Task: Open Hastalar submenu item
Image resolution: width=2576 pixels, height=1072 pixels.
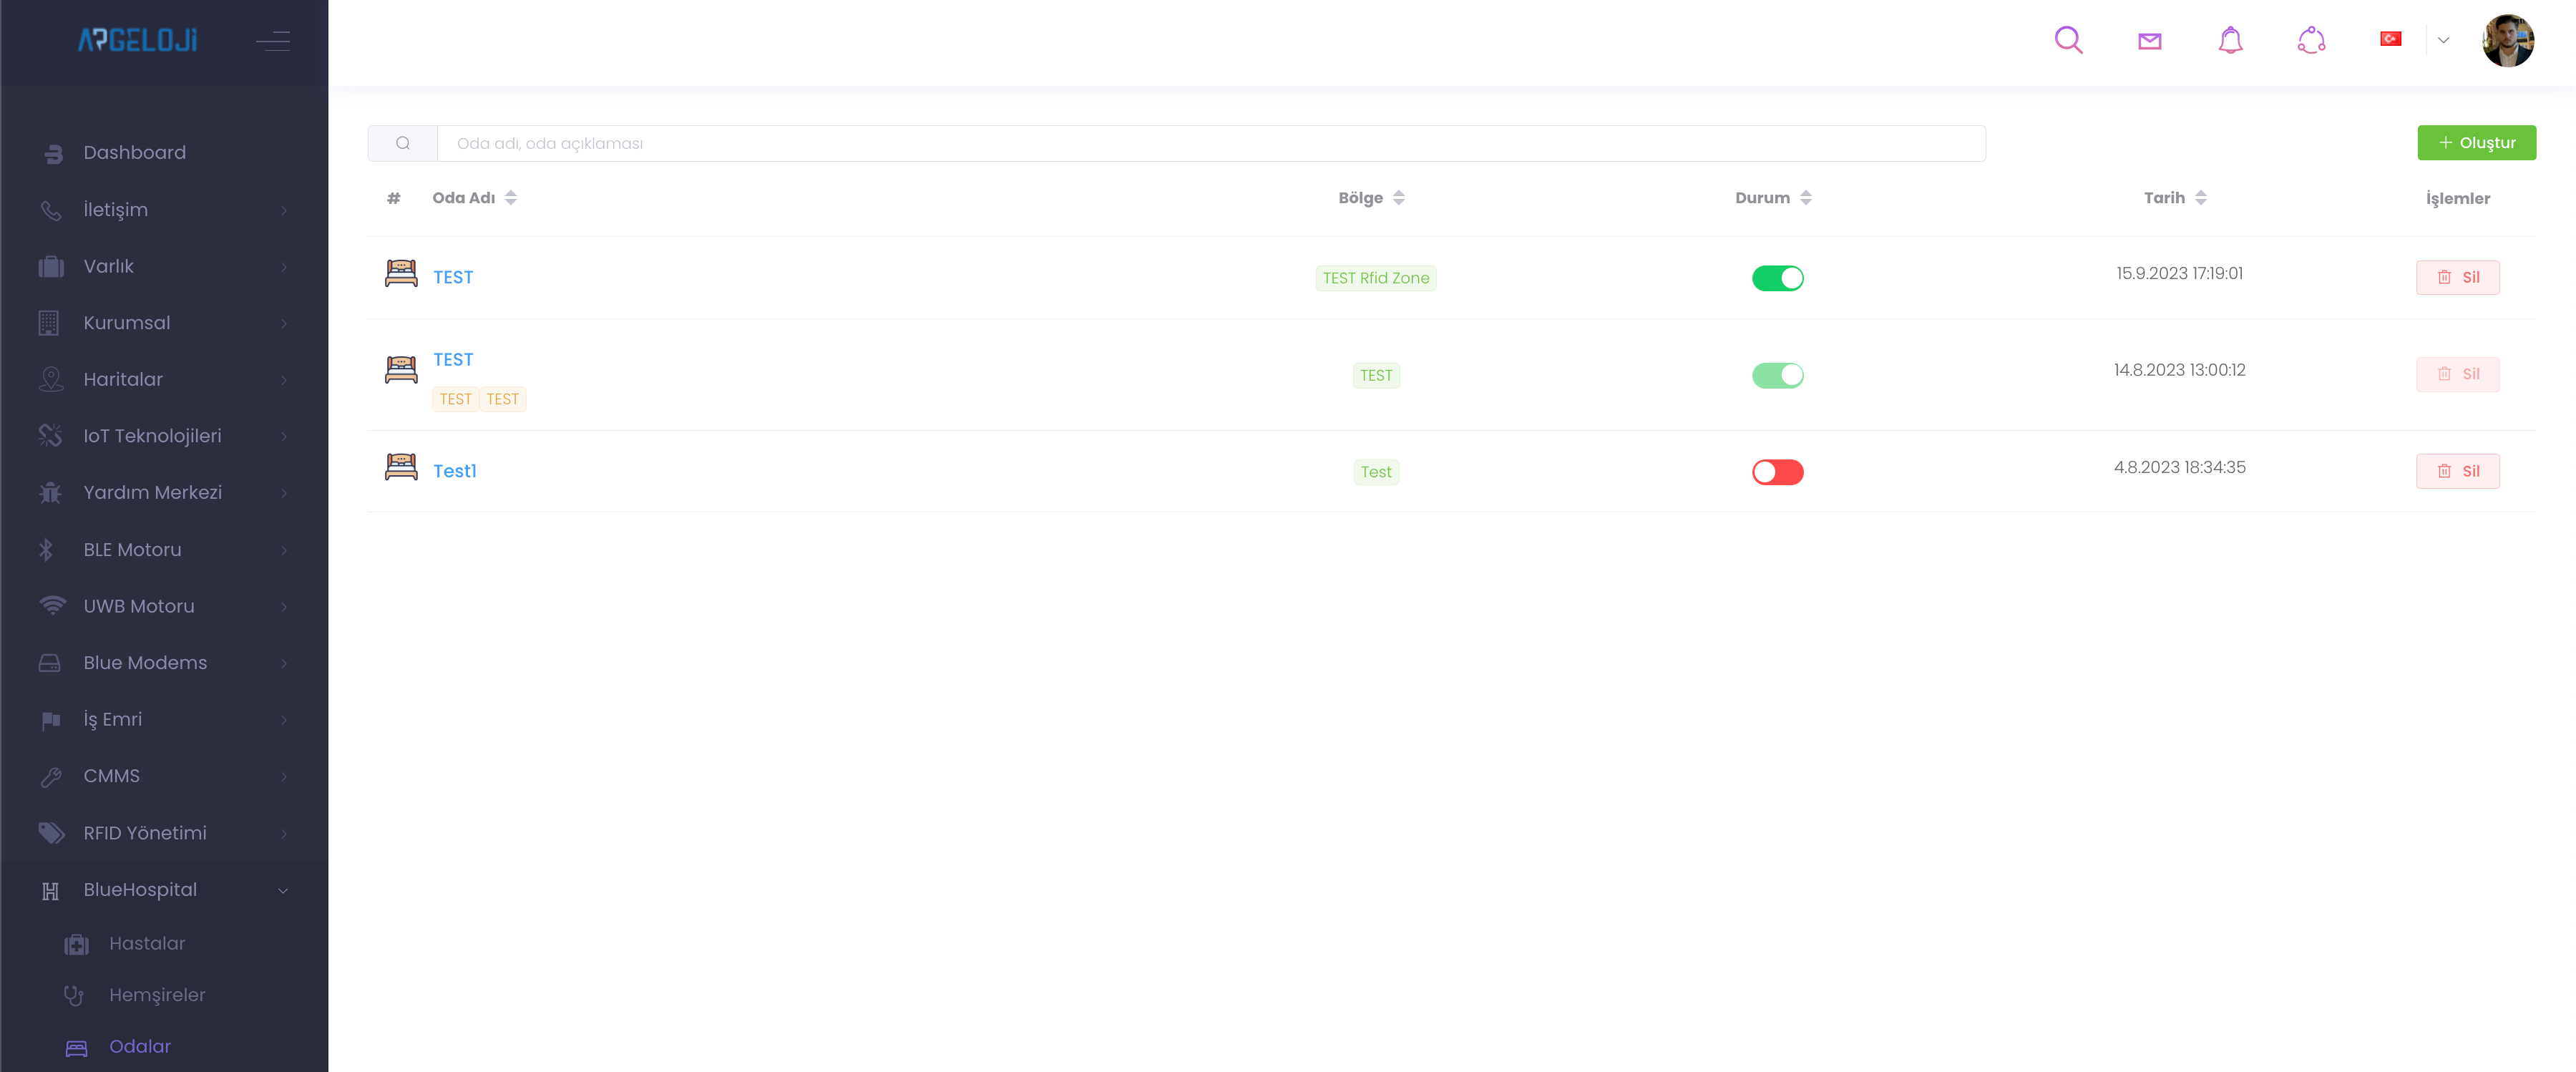Action: (147, 943)
